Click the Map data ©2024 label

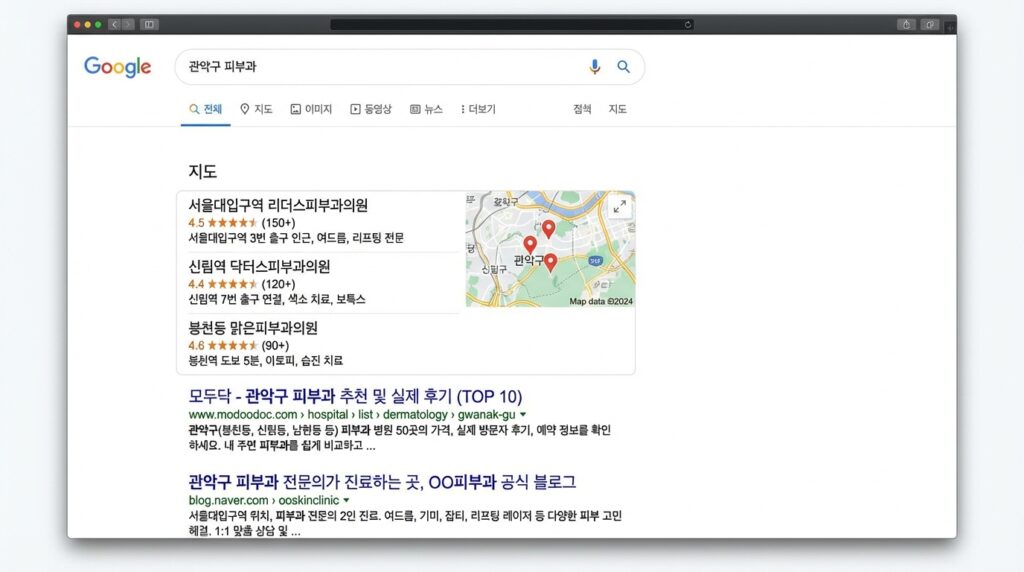(601, 302)
